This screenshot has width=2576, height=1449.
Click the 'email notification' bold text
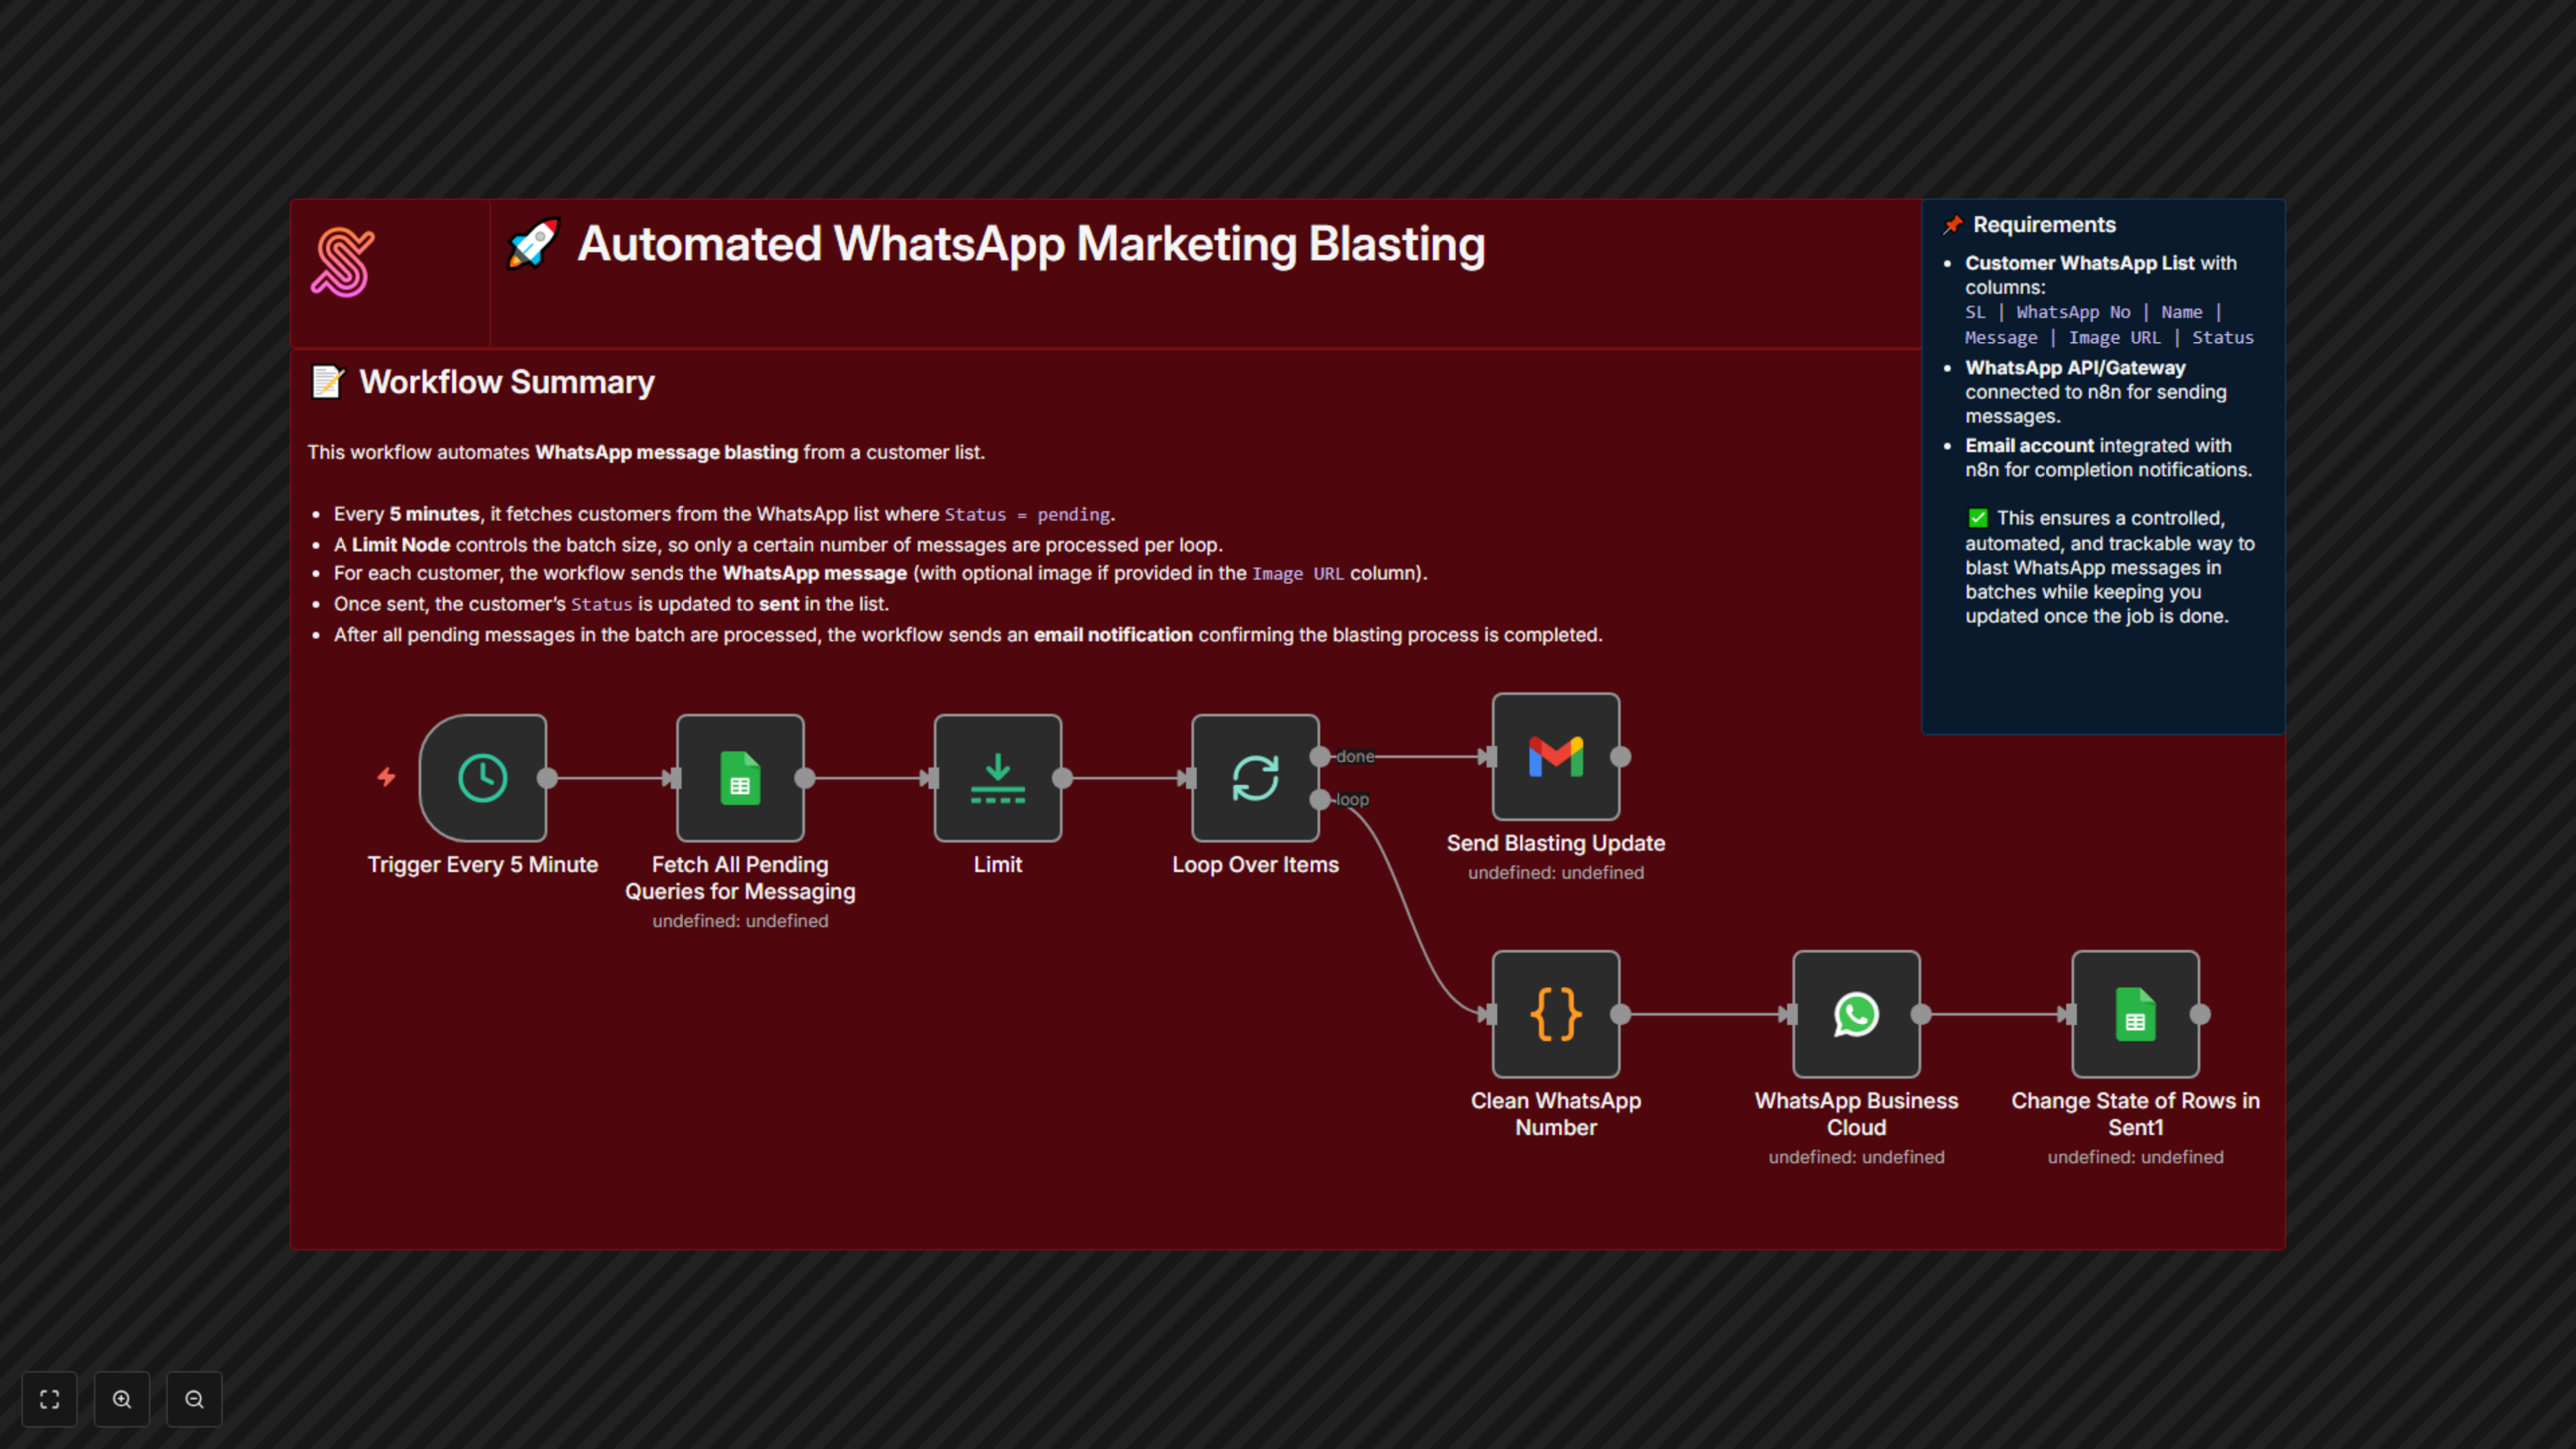click(x=1113, y=635)
